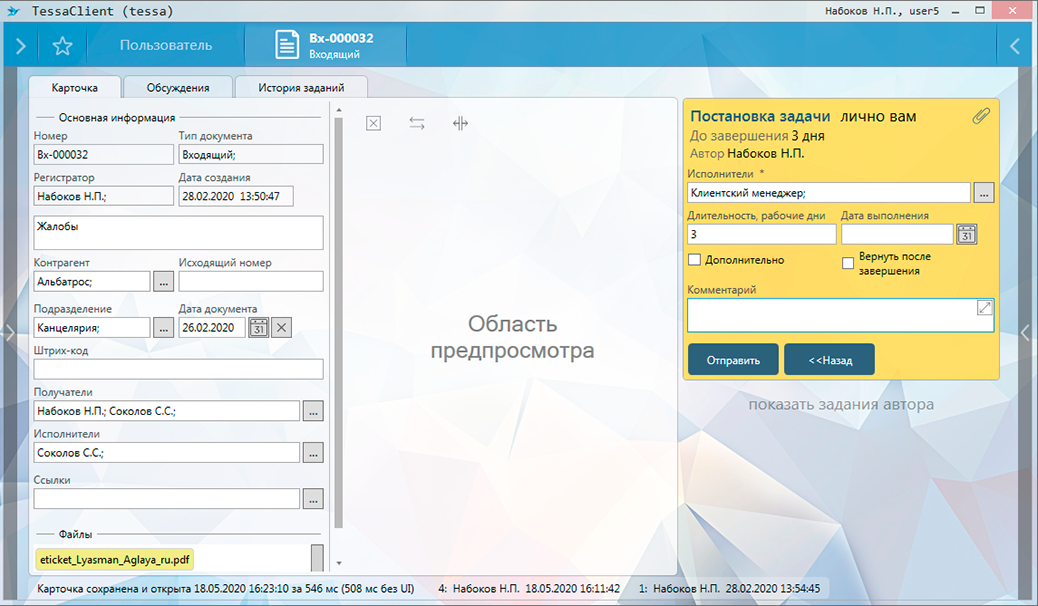This screenshot has height=606, width=1038.
Task: Expand the Комментарий field editor
Action: [984, 309]
